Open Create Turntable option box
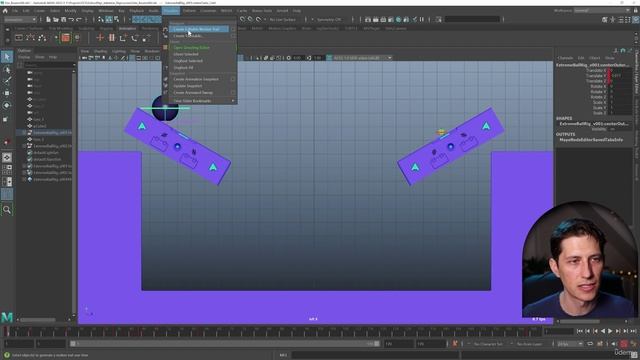The height and width of the screenshot is (360, 640). click(233, 36)
